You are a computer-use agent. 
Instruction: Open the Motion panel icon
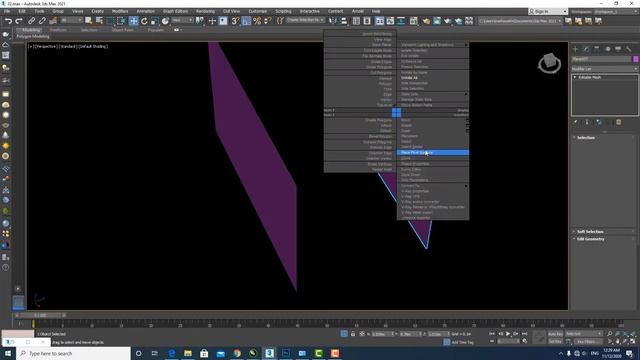[607, 49]
